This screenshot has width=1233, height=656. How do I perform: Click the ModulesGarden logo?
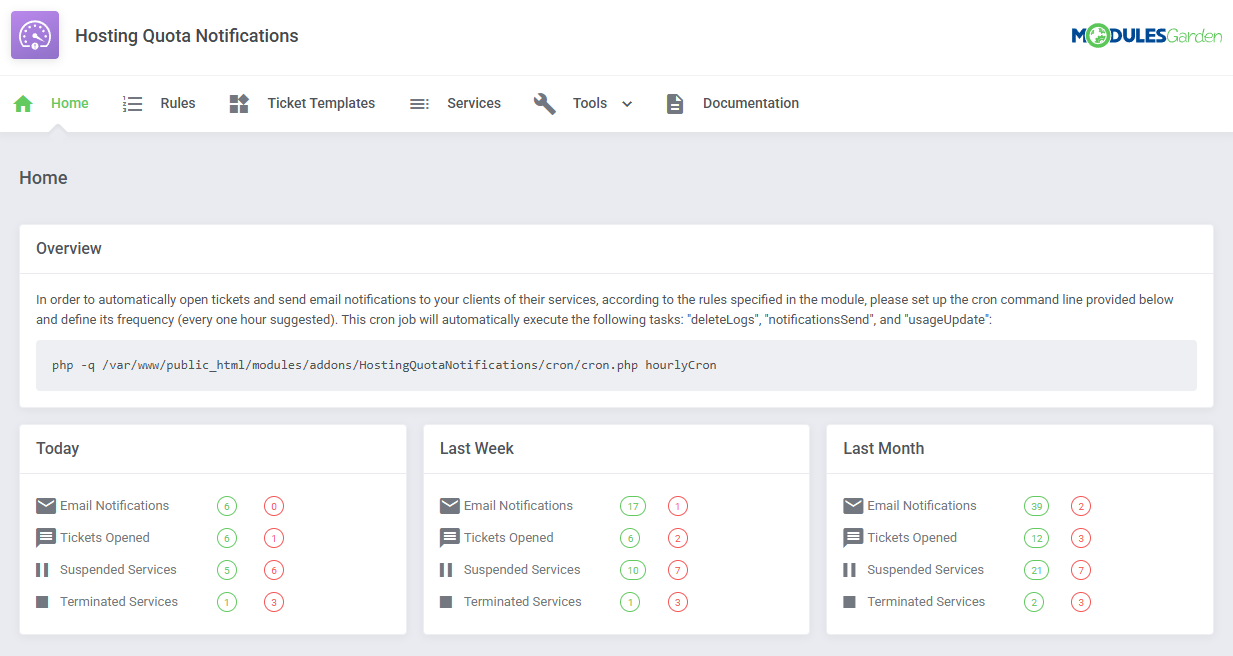(1146, 36)
